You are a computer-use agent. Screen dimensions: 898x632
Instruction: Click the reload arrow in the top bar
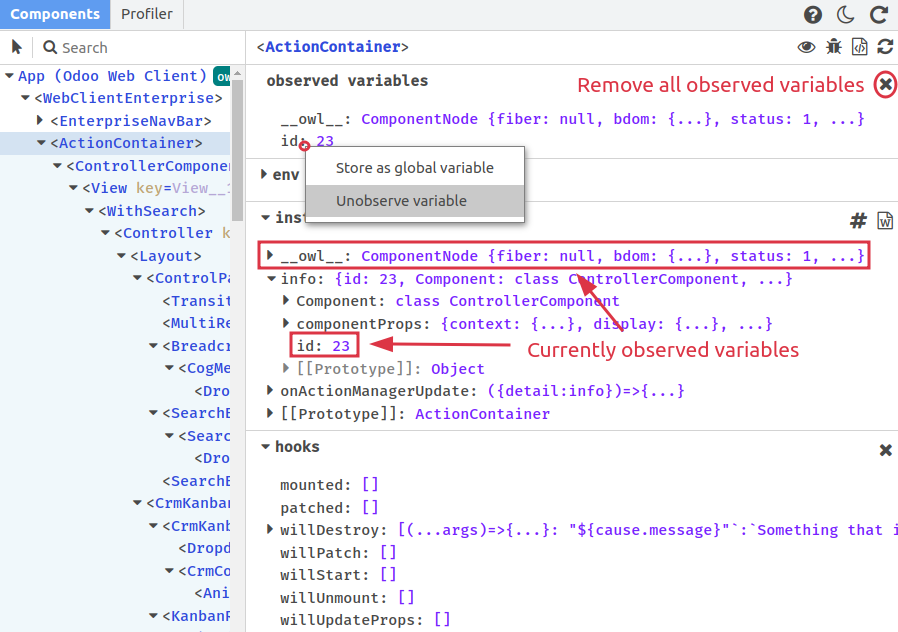(x=879, y=15)
